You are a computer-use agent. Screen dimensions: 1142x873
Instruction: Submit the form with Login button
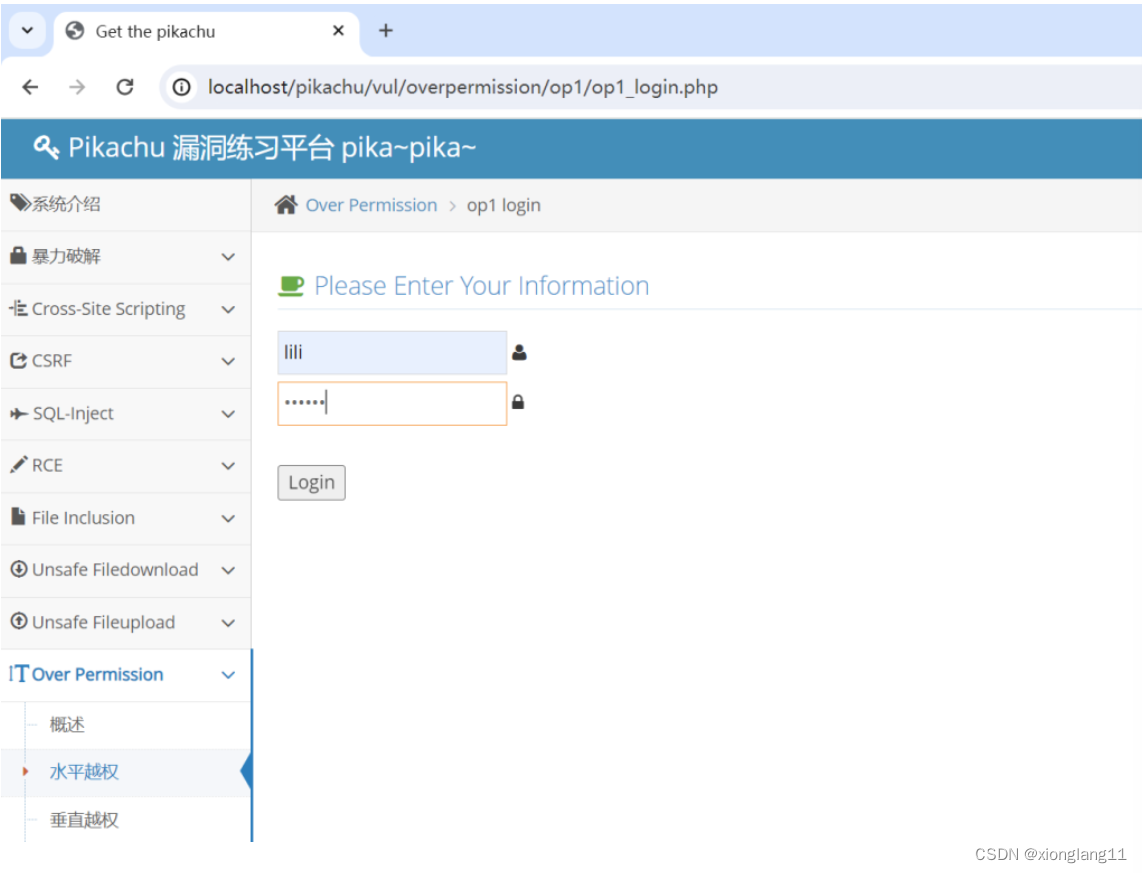pyautogui.click(x=312, y=483)
